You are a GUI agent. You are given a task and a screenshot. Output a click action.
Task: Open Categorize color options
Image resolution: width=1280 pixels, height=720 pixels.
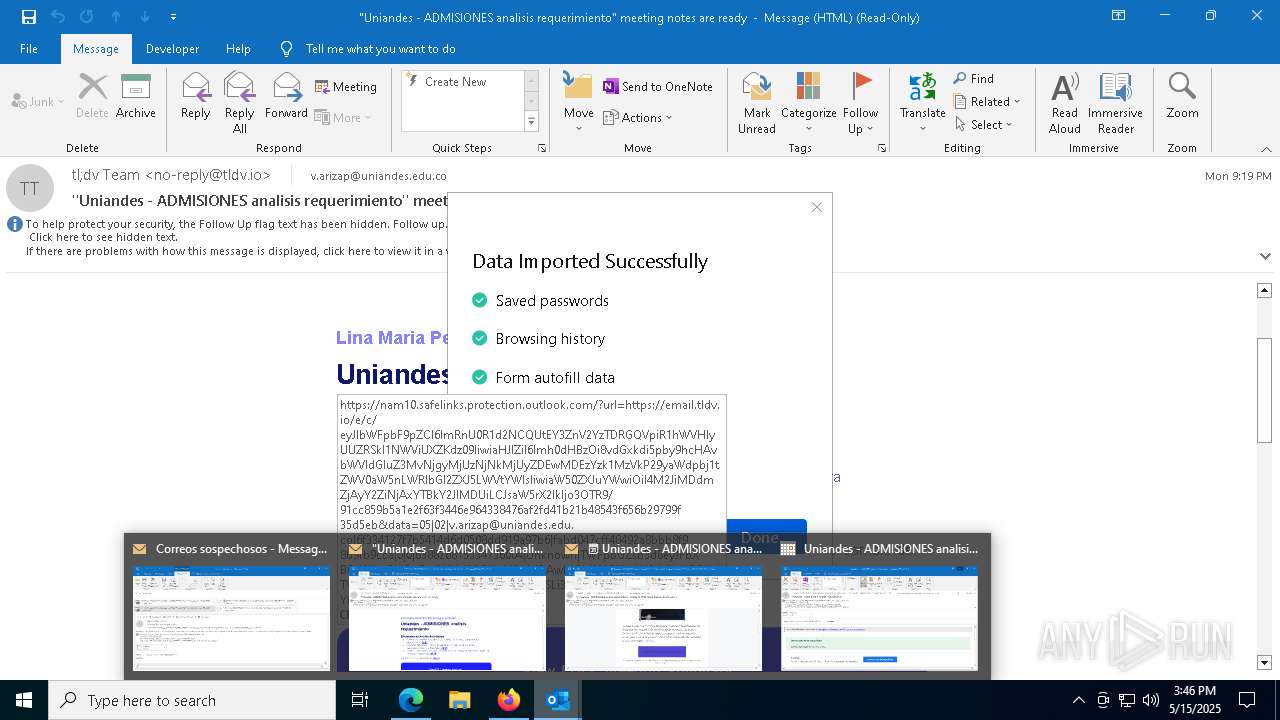click(808, 103)
